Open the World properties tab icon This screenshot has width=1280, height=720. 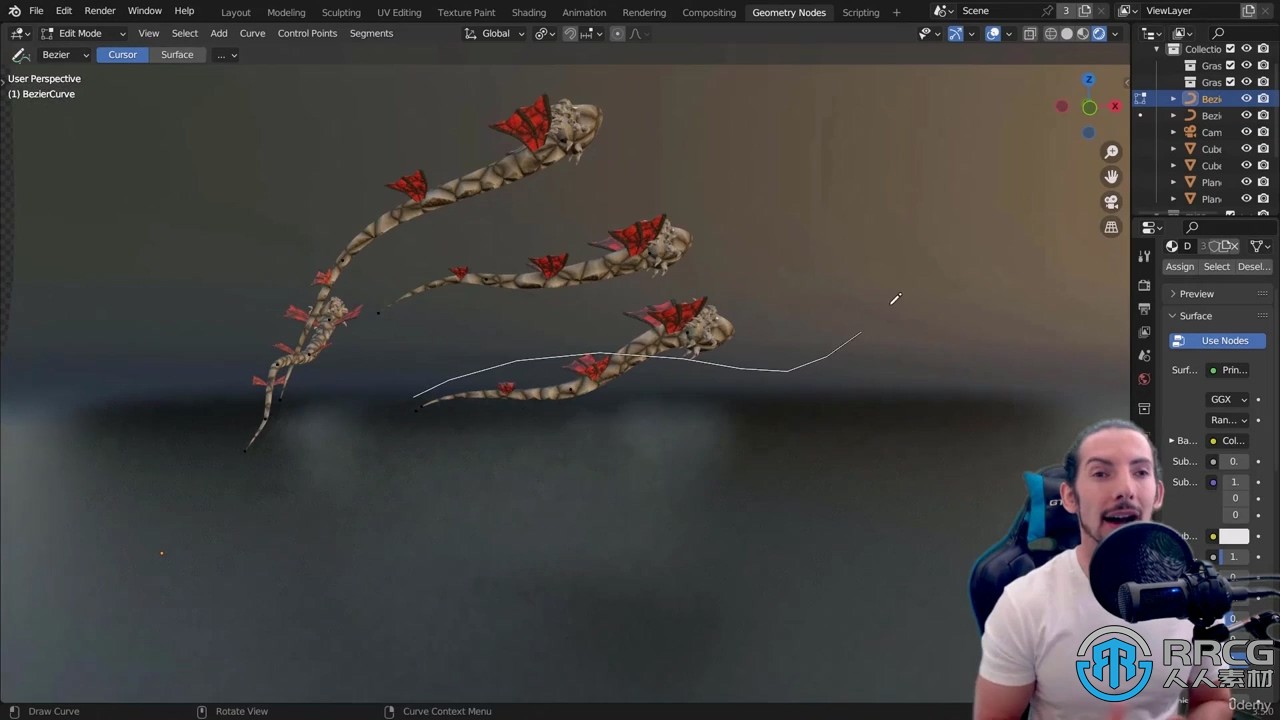1144,379
